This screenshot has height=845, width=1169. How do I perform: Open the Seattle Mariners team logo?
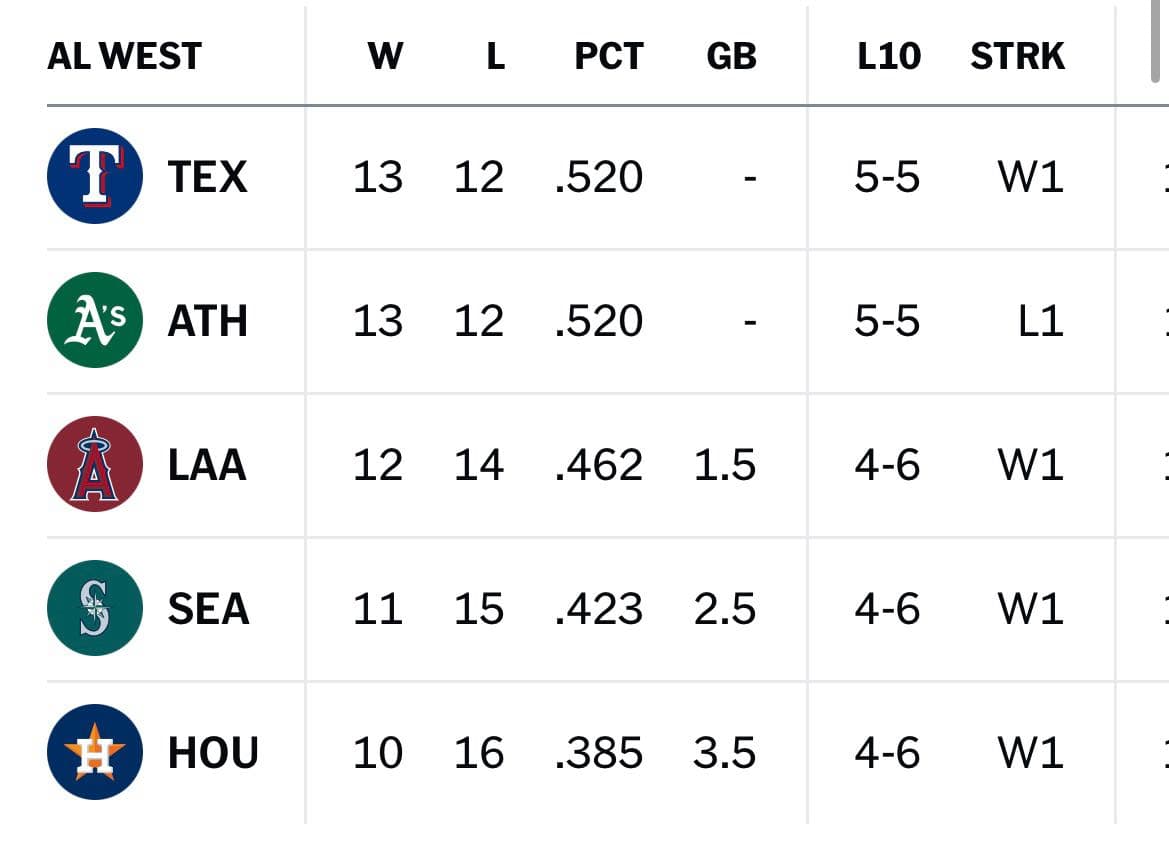pyautogui.click(x=95, y=608)
